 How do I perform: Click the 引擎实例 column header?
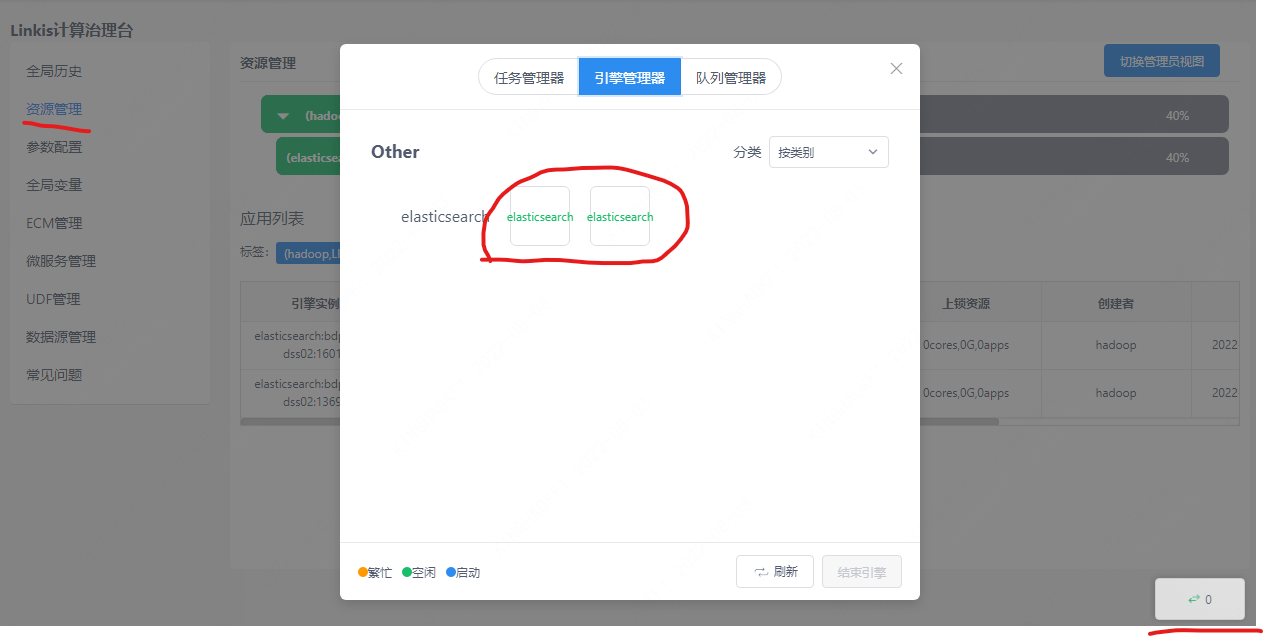point(314,303)
